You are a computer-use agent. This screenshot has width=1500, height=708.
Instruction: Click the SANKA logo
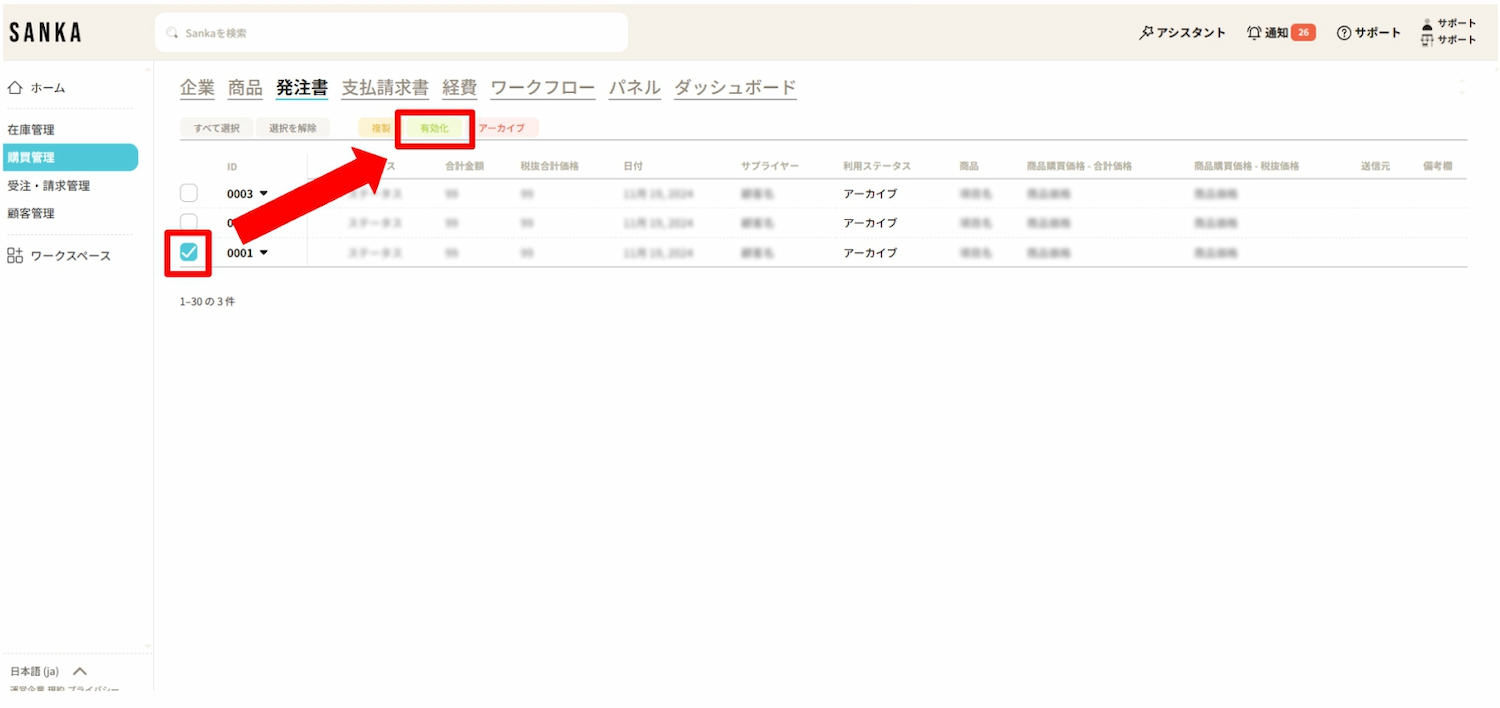(x=45, y=33)
